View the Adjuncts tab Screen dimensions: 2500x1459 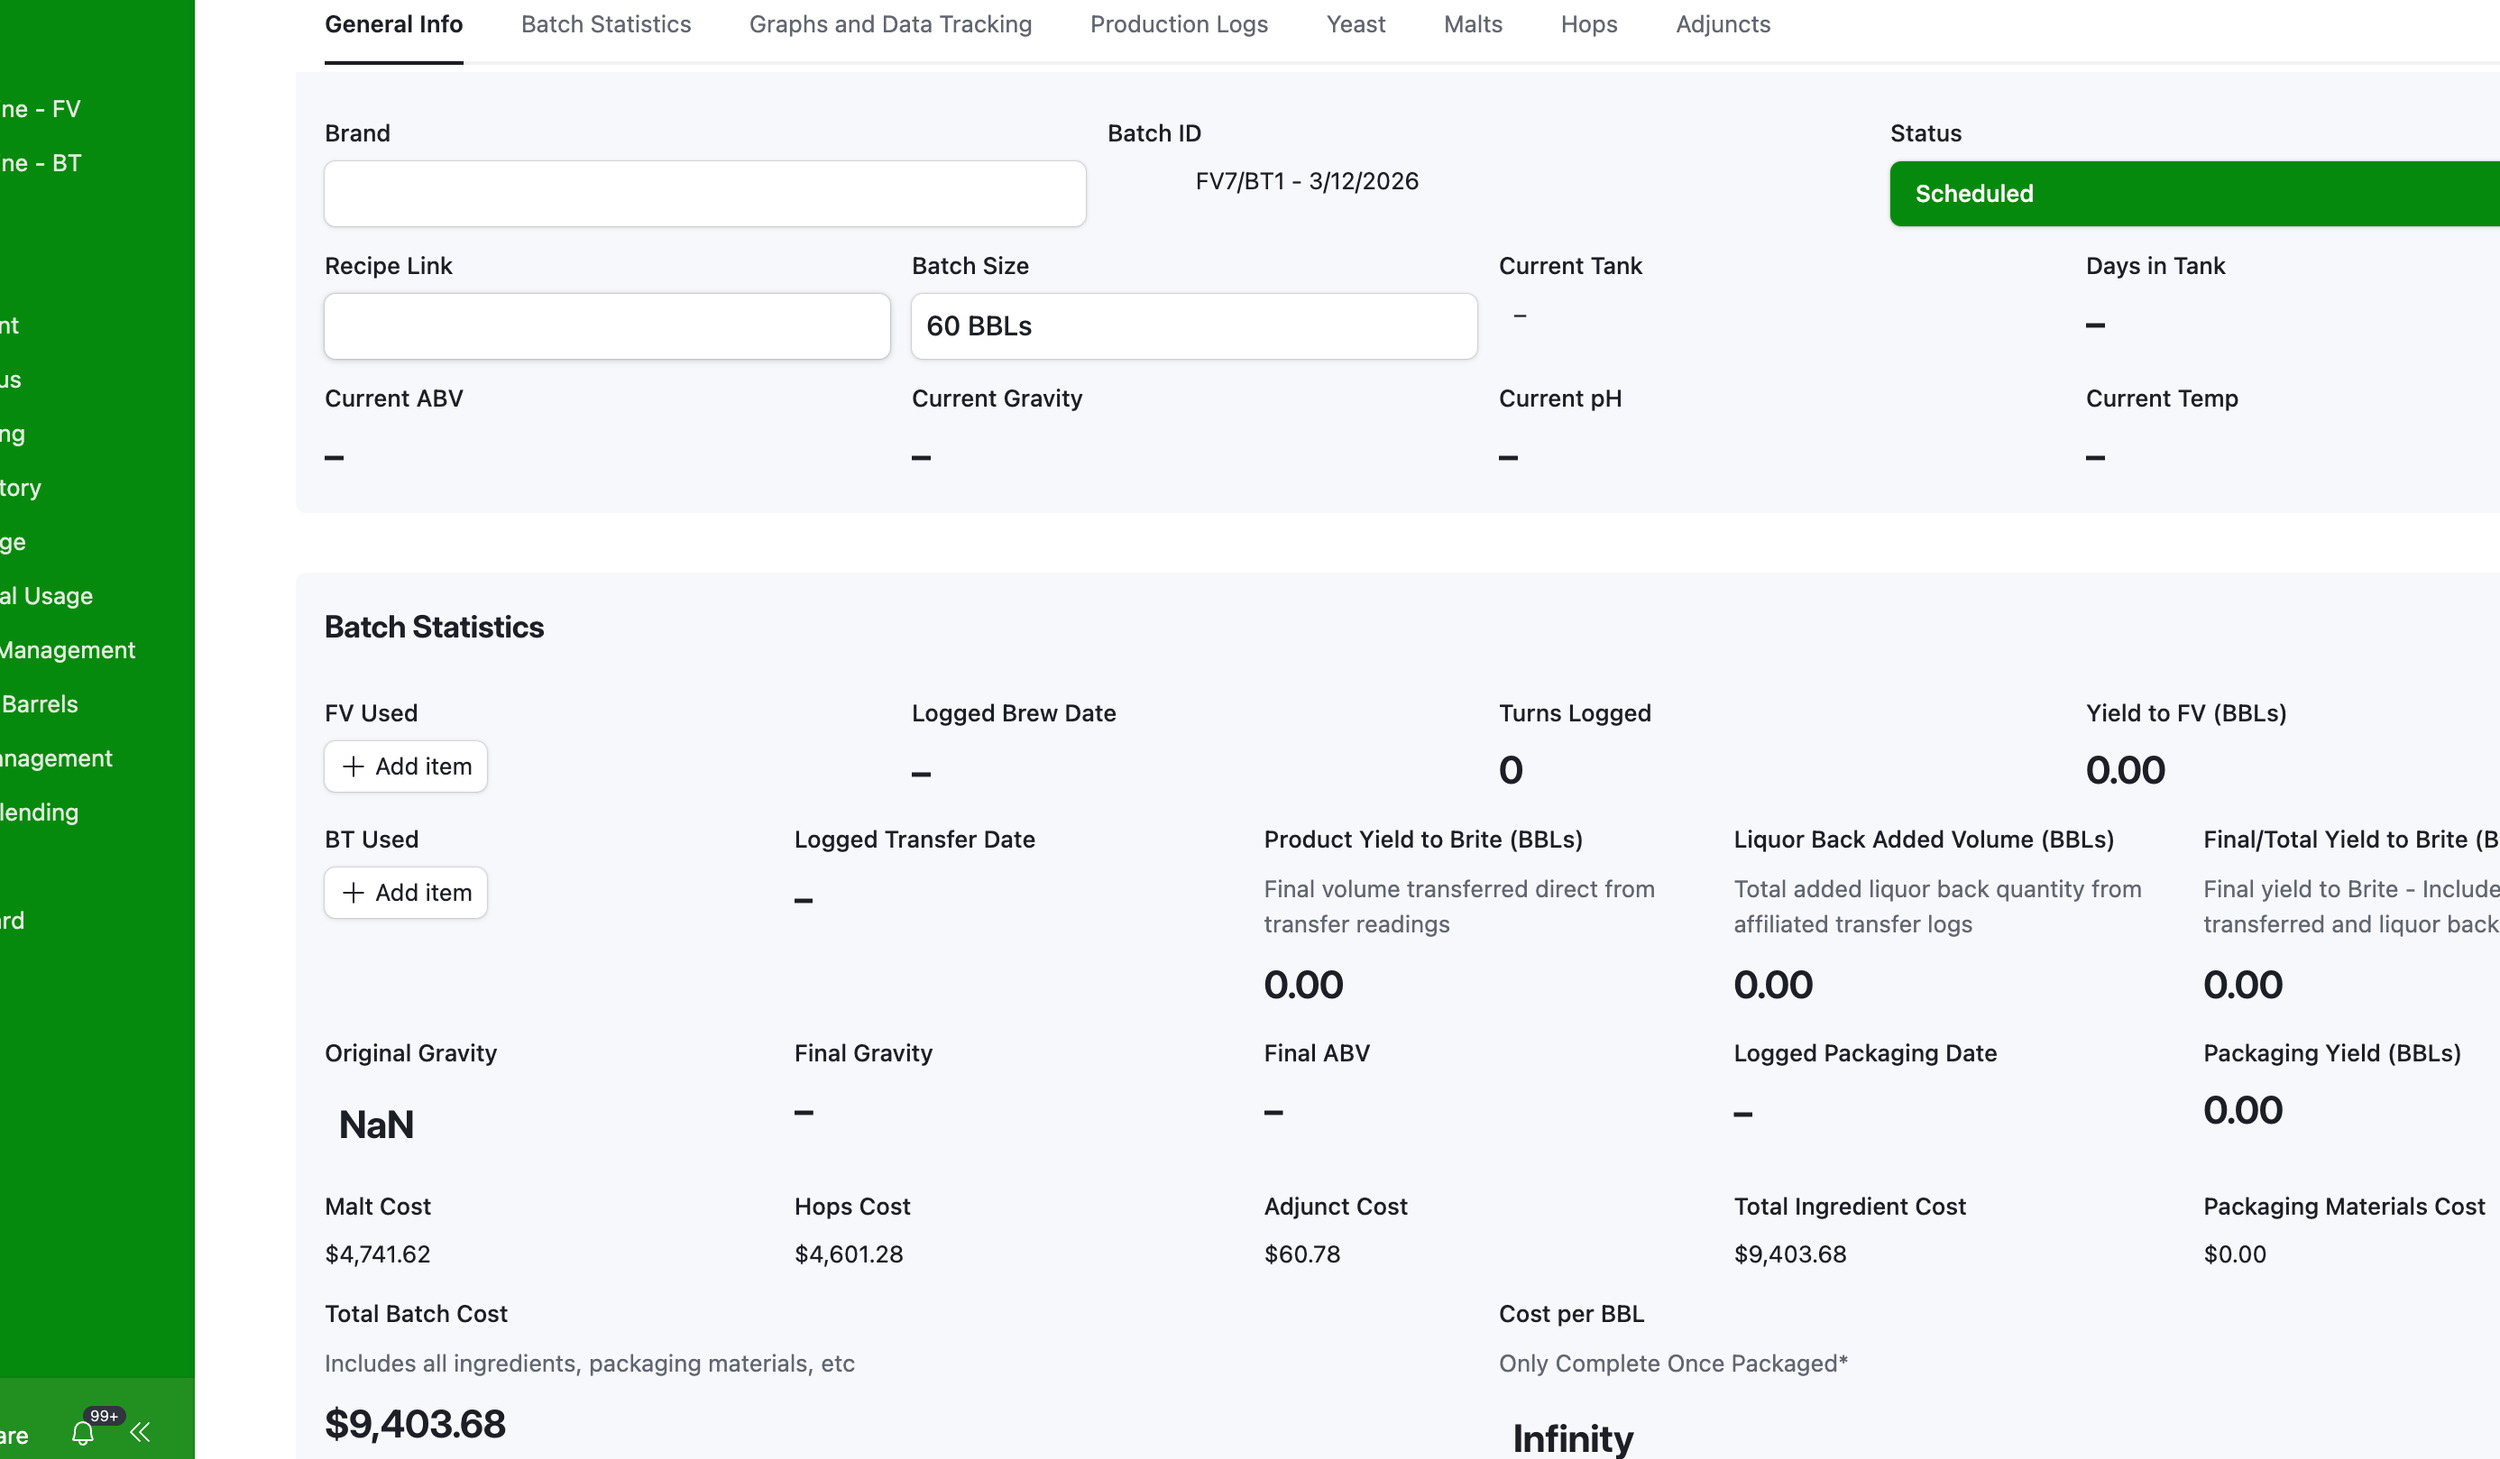pos(1722,24)
